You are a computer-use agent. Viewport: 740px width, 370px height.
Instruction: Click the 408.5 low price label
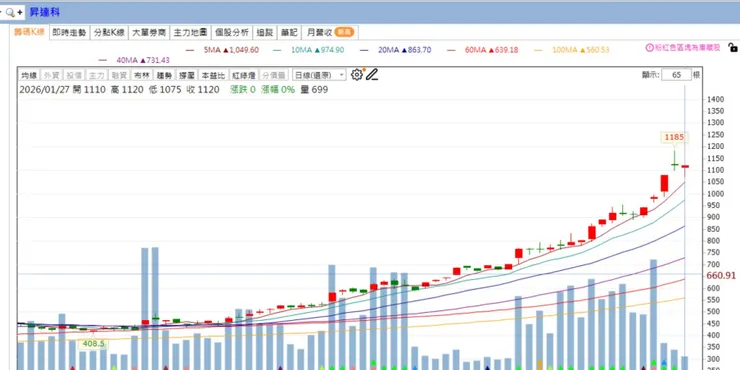[93, 344]
